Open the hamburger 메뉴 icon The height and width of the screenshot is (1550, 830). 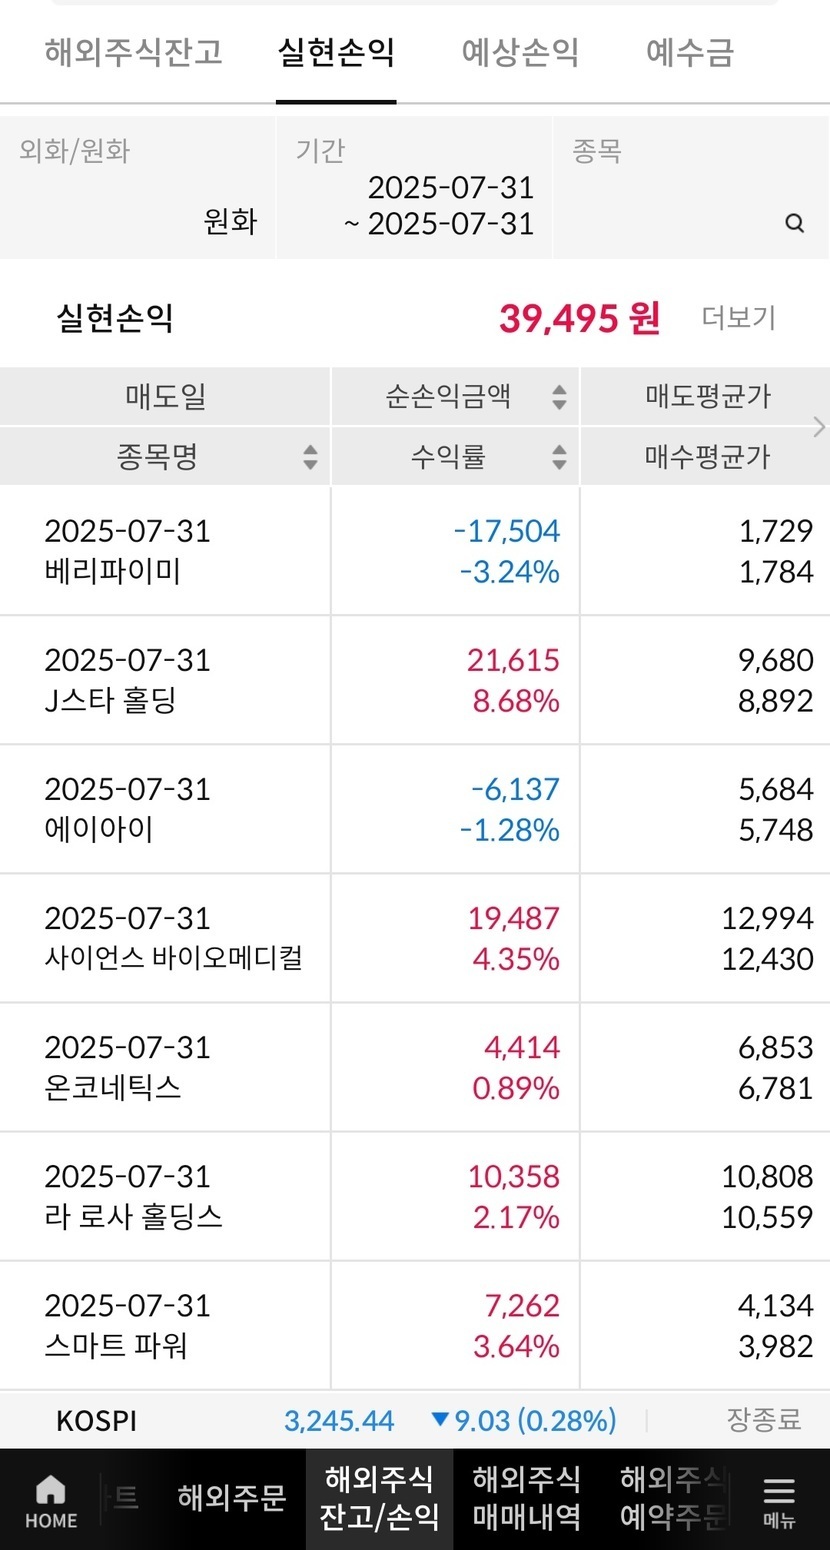(779, 1502)
